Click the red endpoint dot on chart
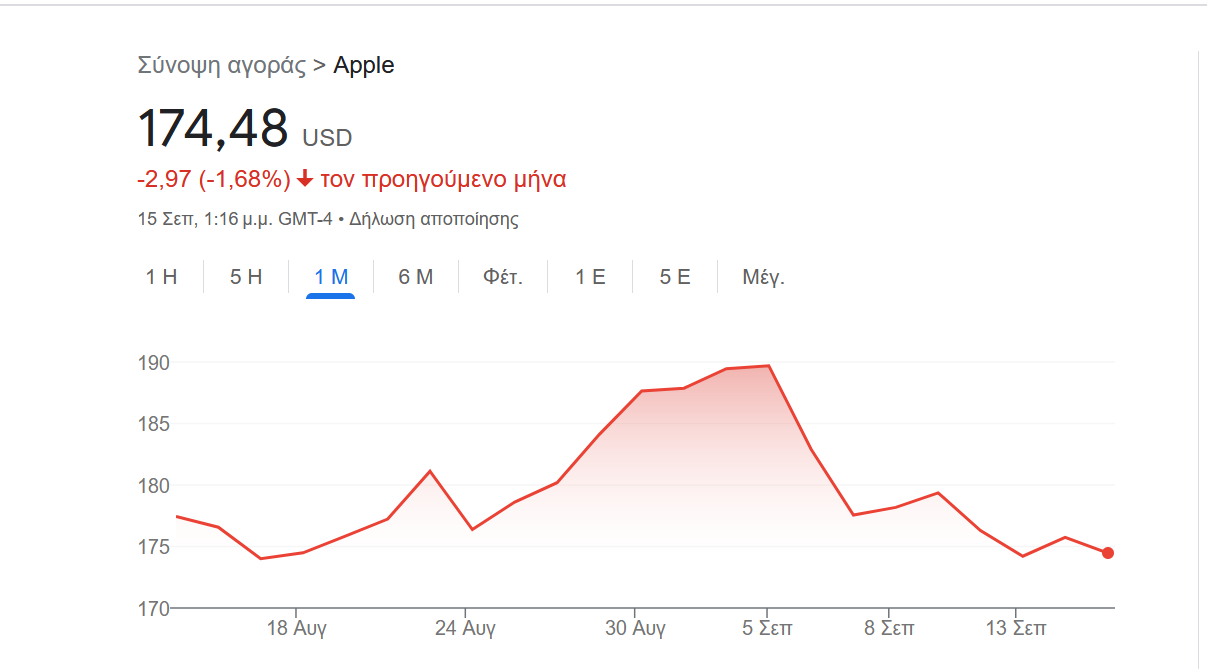 (1107, 553)
